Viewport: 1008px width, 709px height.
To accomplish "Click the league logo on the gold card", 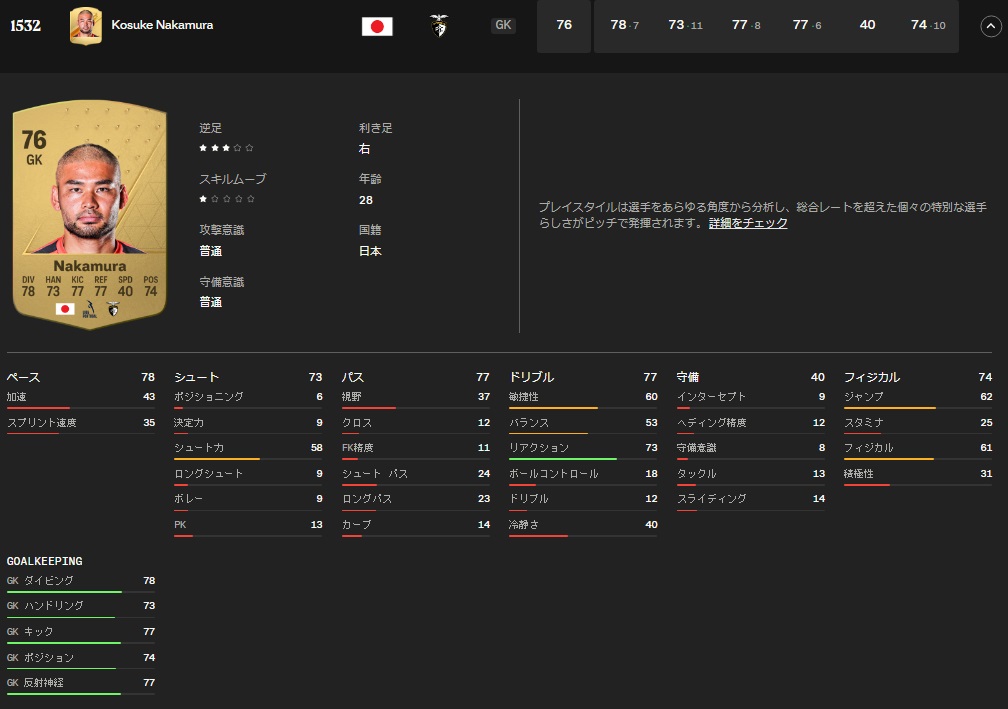I will click(x=90, y=309).
